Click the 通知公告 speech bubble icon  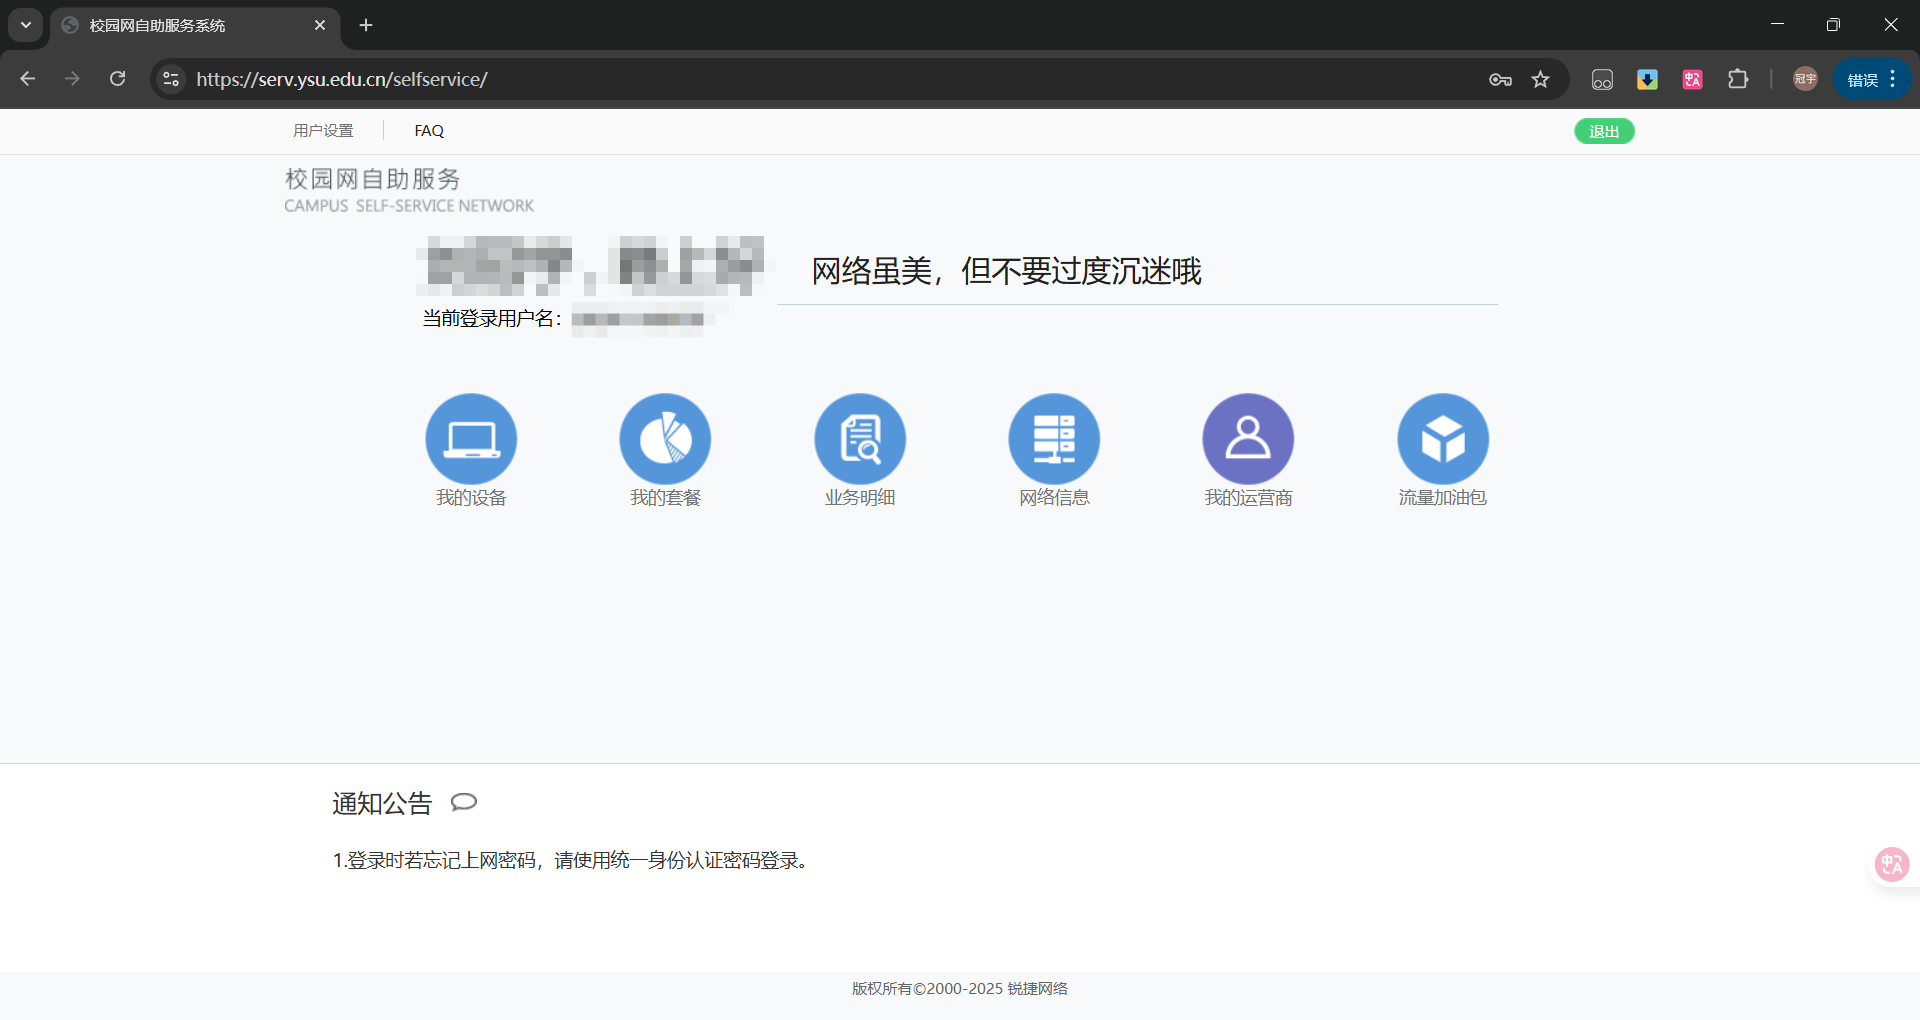[x=464, y=802]
